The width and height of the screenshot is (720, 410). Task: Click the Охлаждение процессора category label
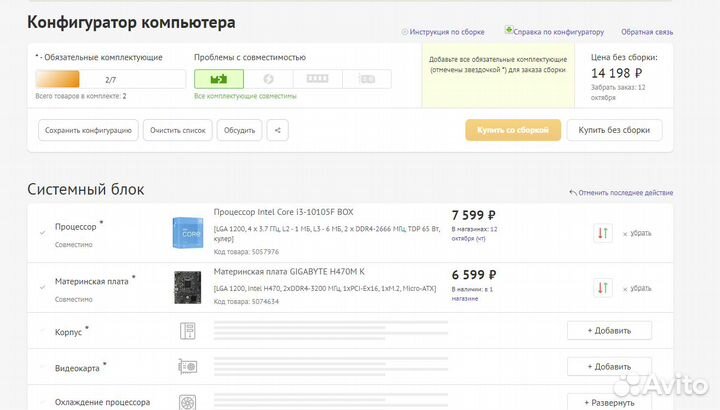coord(102,402)
